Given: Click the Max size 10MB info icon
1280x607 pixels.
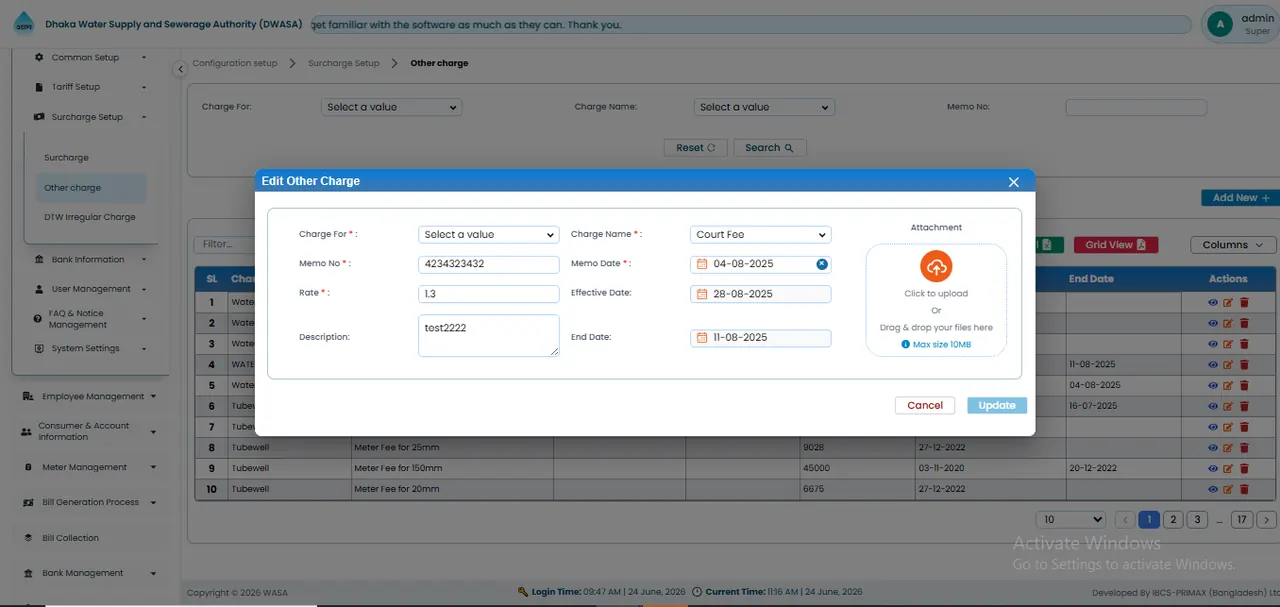Looking at the screenshot, I should click(x=906, y=344).
